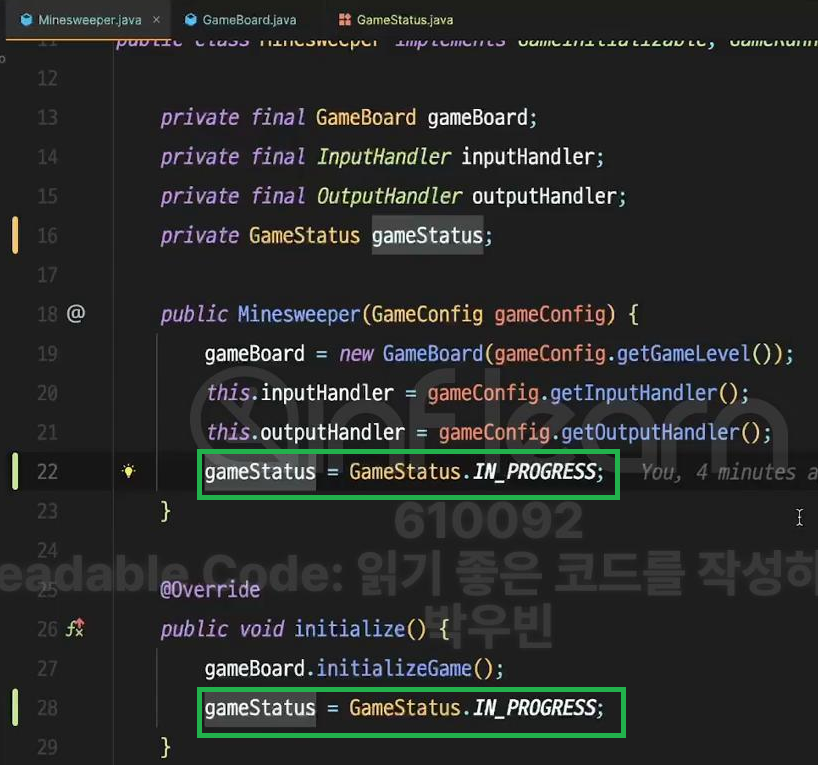Click line number 28 in the gutter
The height and width of the screenshot is (765, 818).
tap(47, 708)
